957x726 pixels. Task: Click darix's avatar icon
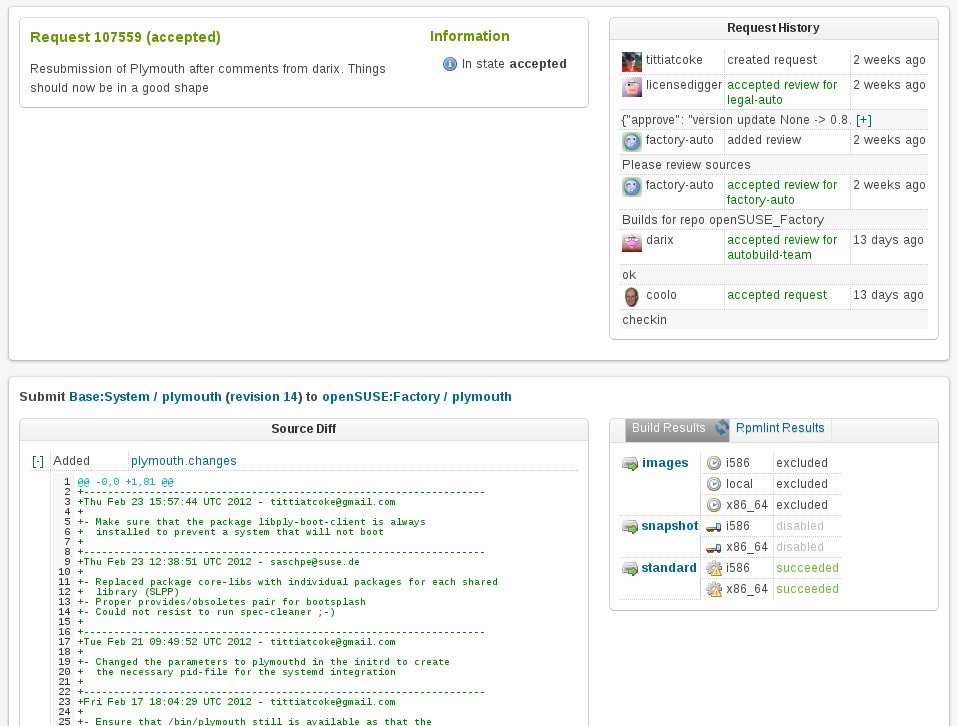pyautogui.click(x=632, y=242)
